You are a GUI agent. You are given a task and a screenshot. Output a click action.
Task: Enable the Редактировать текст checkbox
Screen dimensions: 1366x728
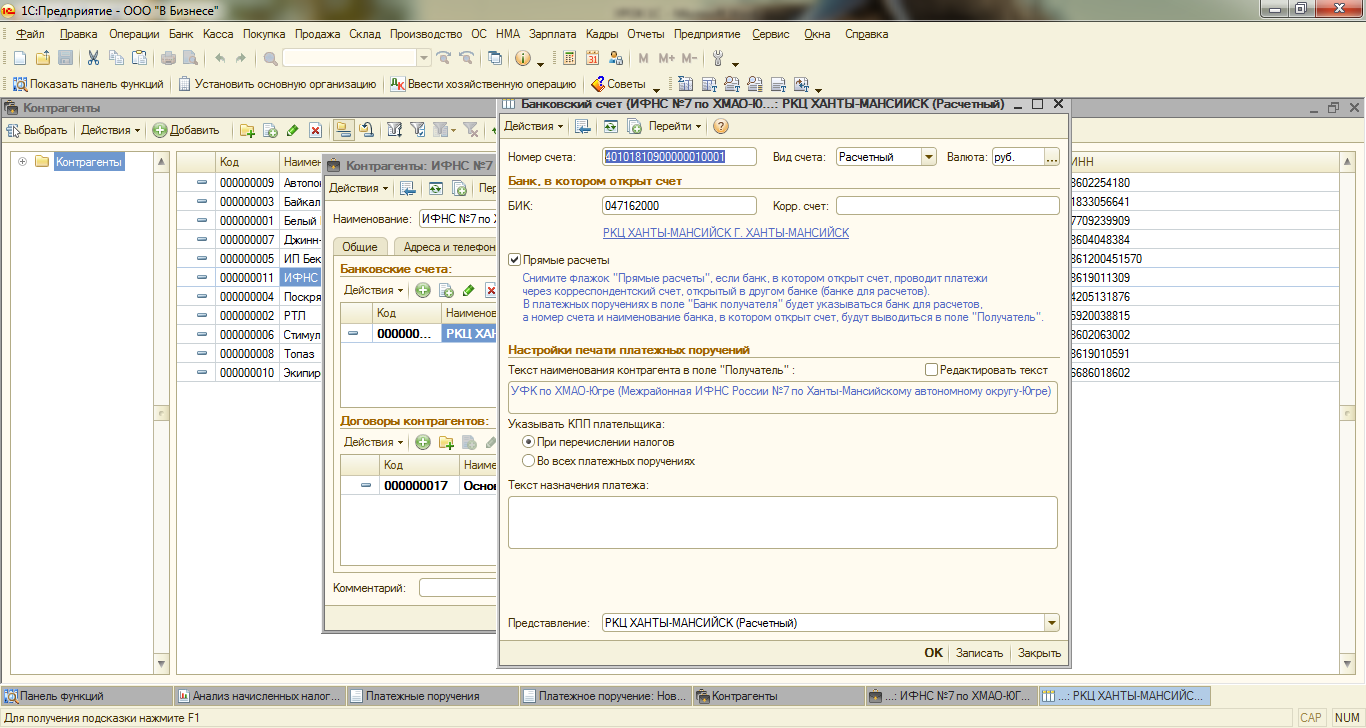(x=932, y=370)
